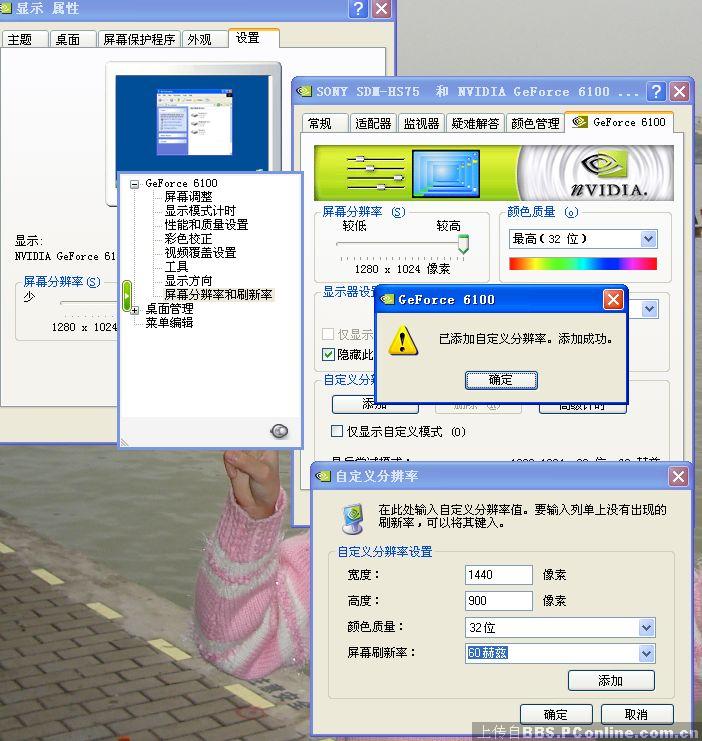This screenshot has width=702, height=741.
Task: Click the sliders graphic in the NVIDIA banner
Action: tap(376, 173)
